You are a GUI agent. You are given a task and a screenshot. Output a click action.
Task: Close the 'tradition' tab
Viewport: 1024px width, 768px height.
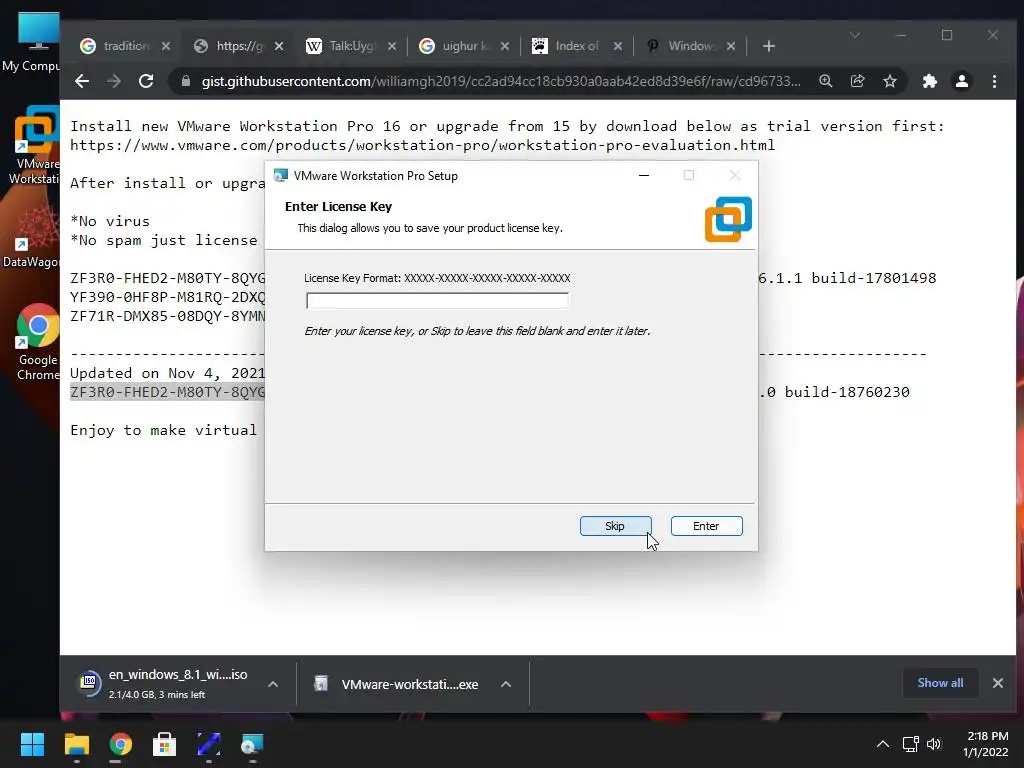pos(166,46)
